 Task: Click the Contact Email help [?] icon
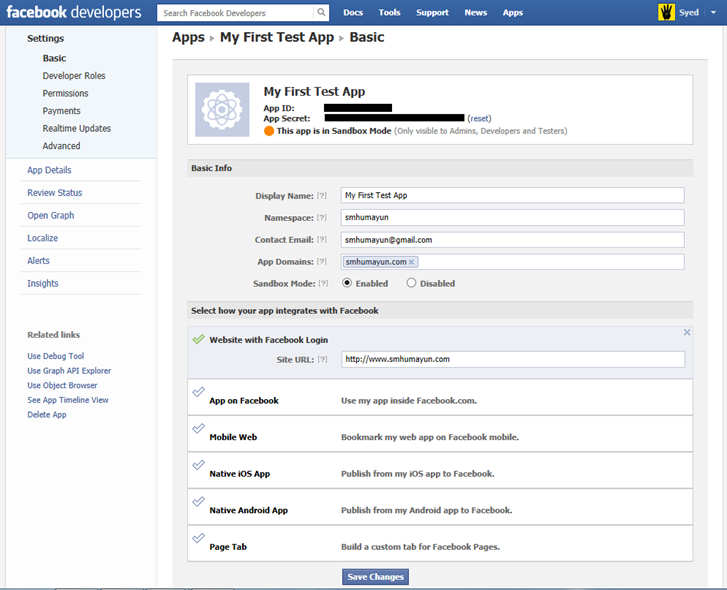pos(322,240)
